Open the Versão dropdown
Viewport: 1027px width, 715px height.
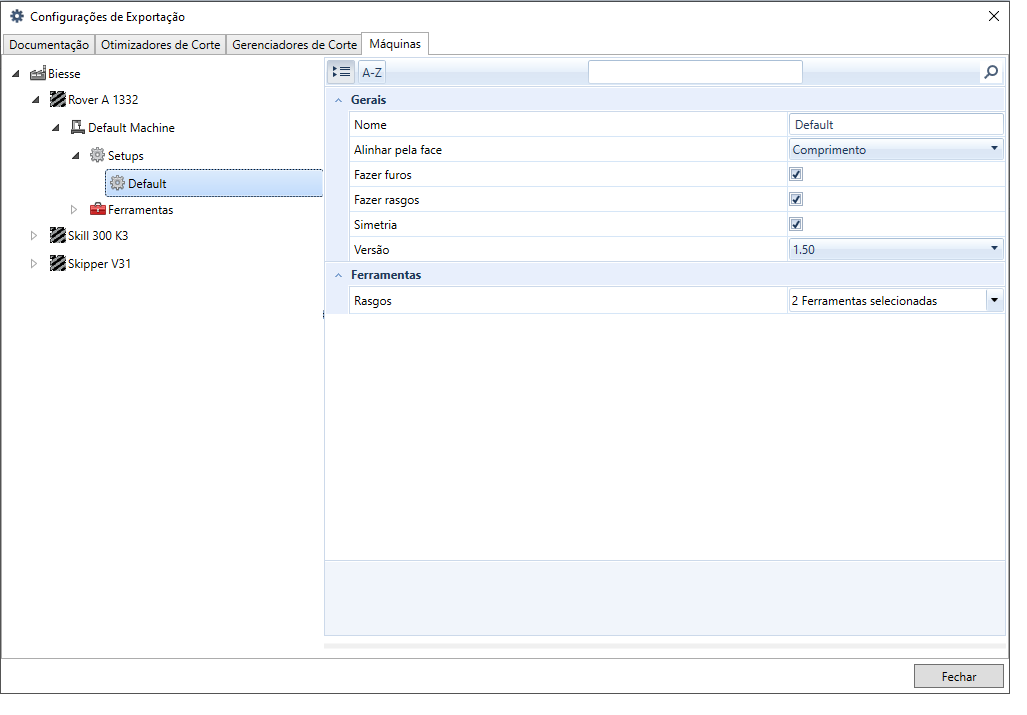[x=896, y=249]
